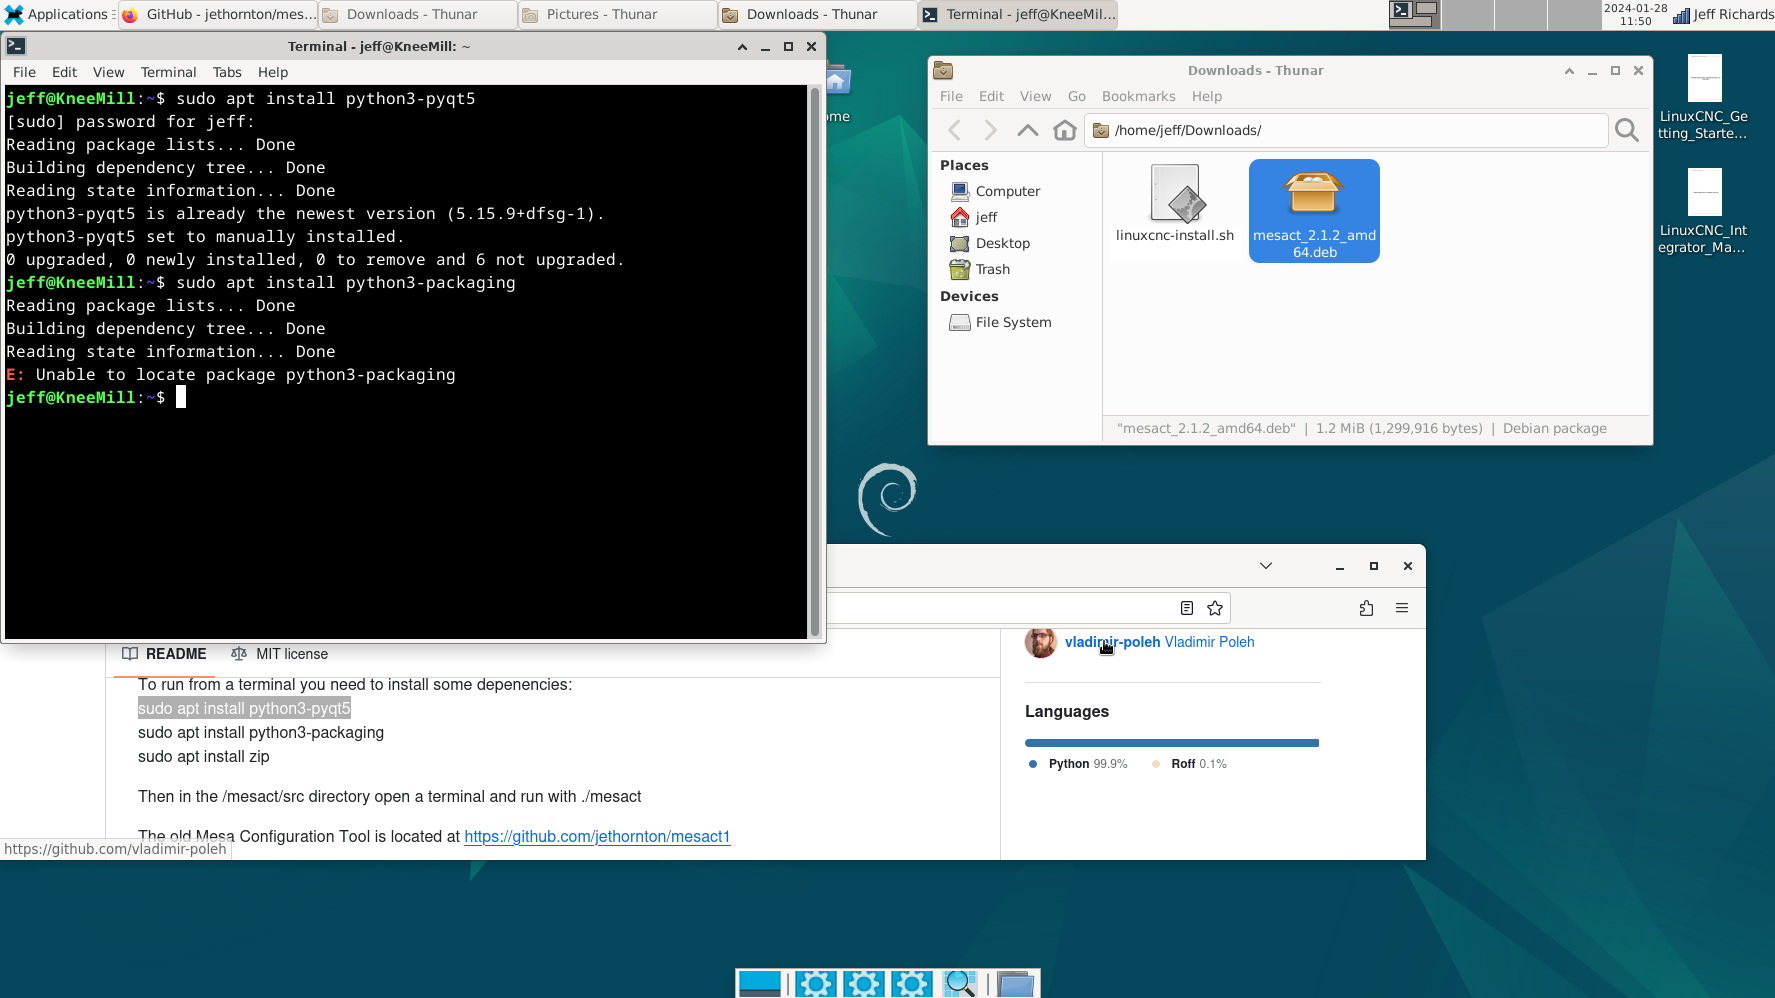This screenshot has height=998, width=1775.
Task: Open Firefox hamburger application menu
Action: 1402,608
